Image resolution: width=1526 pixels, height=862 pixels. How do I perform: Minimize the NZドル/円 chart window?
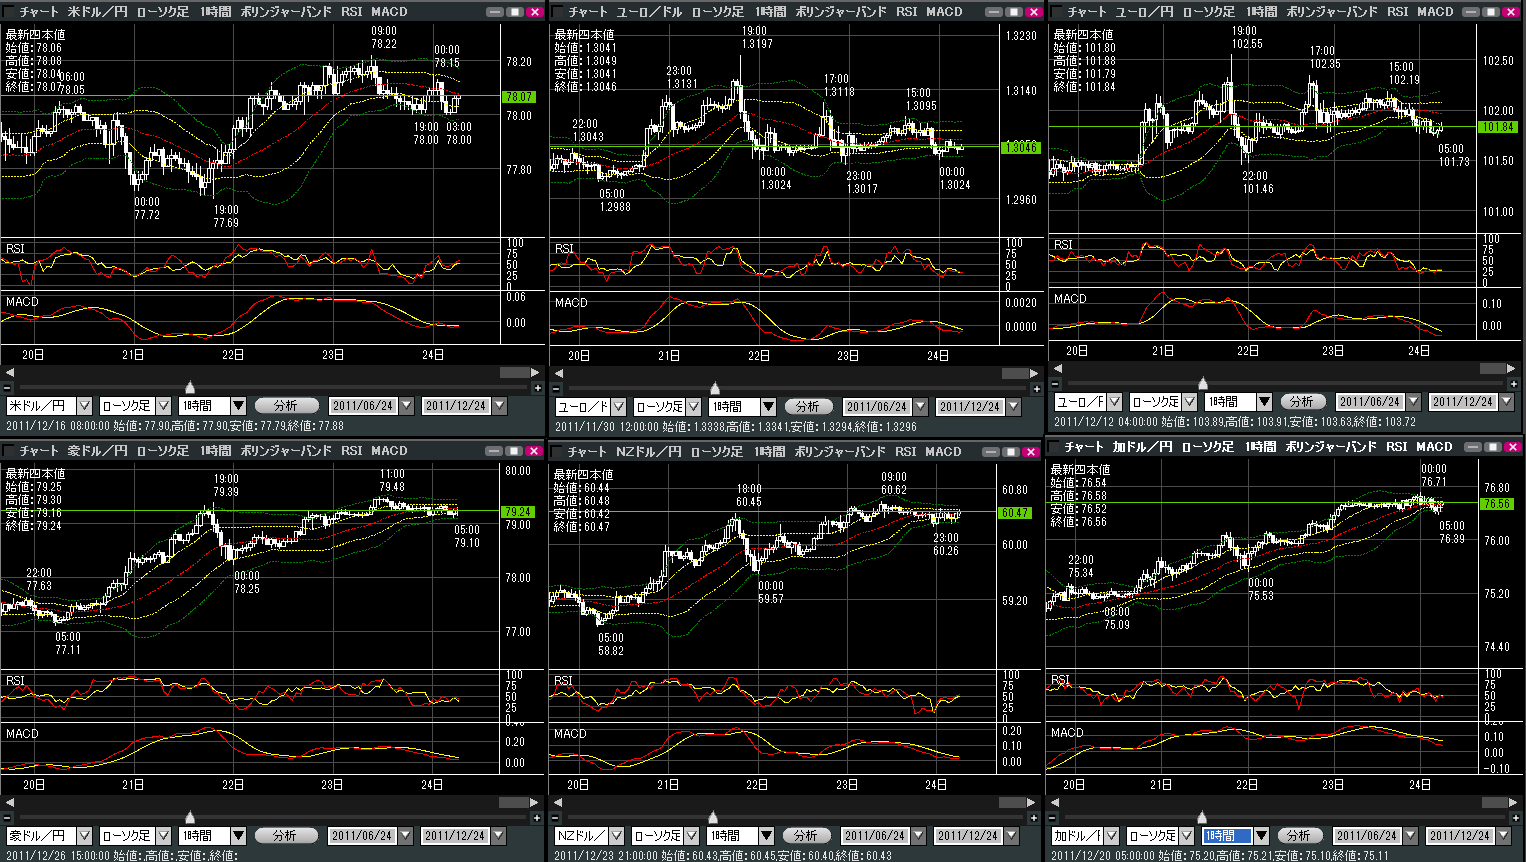[x=991, y=452]
